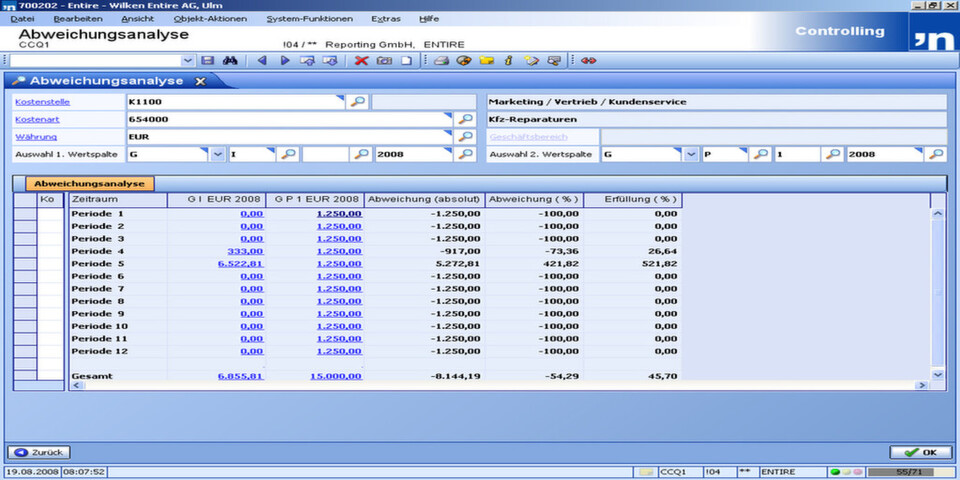
Task: Click the blank new document toolbar icon
Action: click(x=406, y=61)
